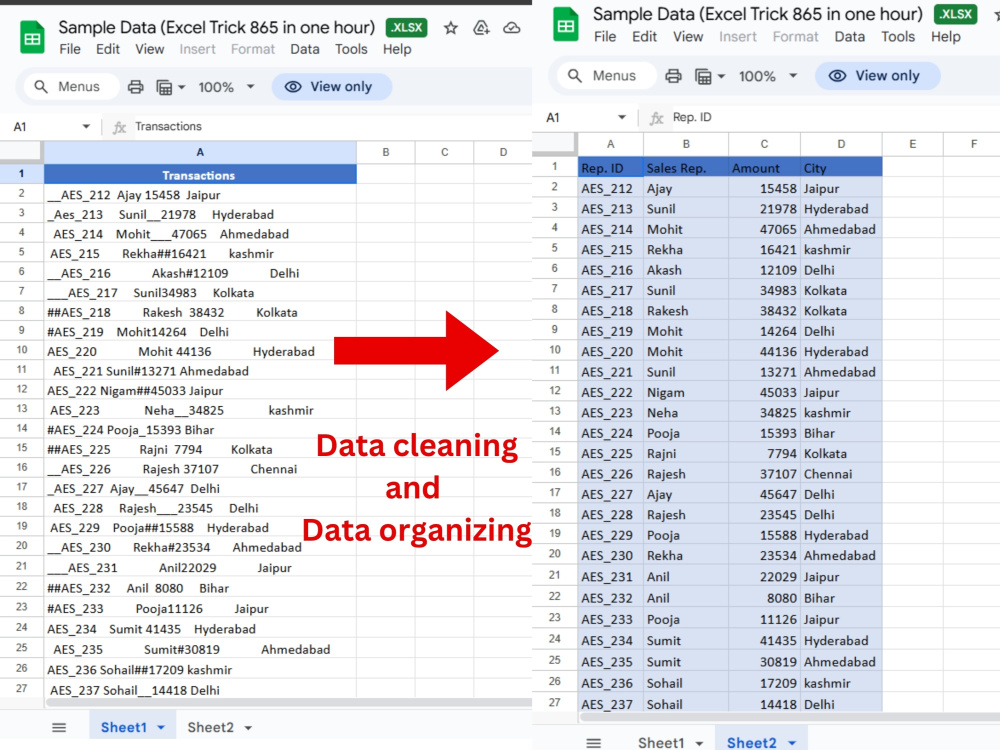The image size is (1000, 750).
Task: Open Sheet1 tab dropdown arrow, right window
Action: pos(700,743)
